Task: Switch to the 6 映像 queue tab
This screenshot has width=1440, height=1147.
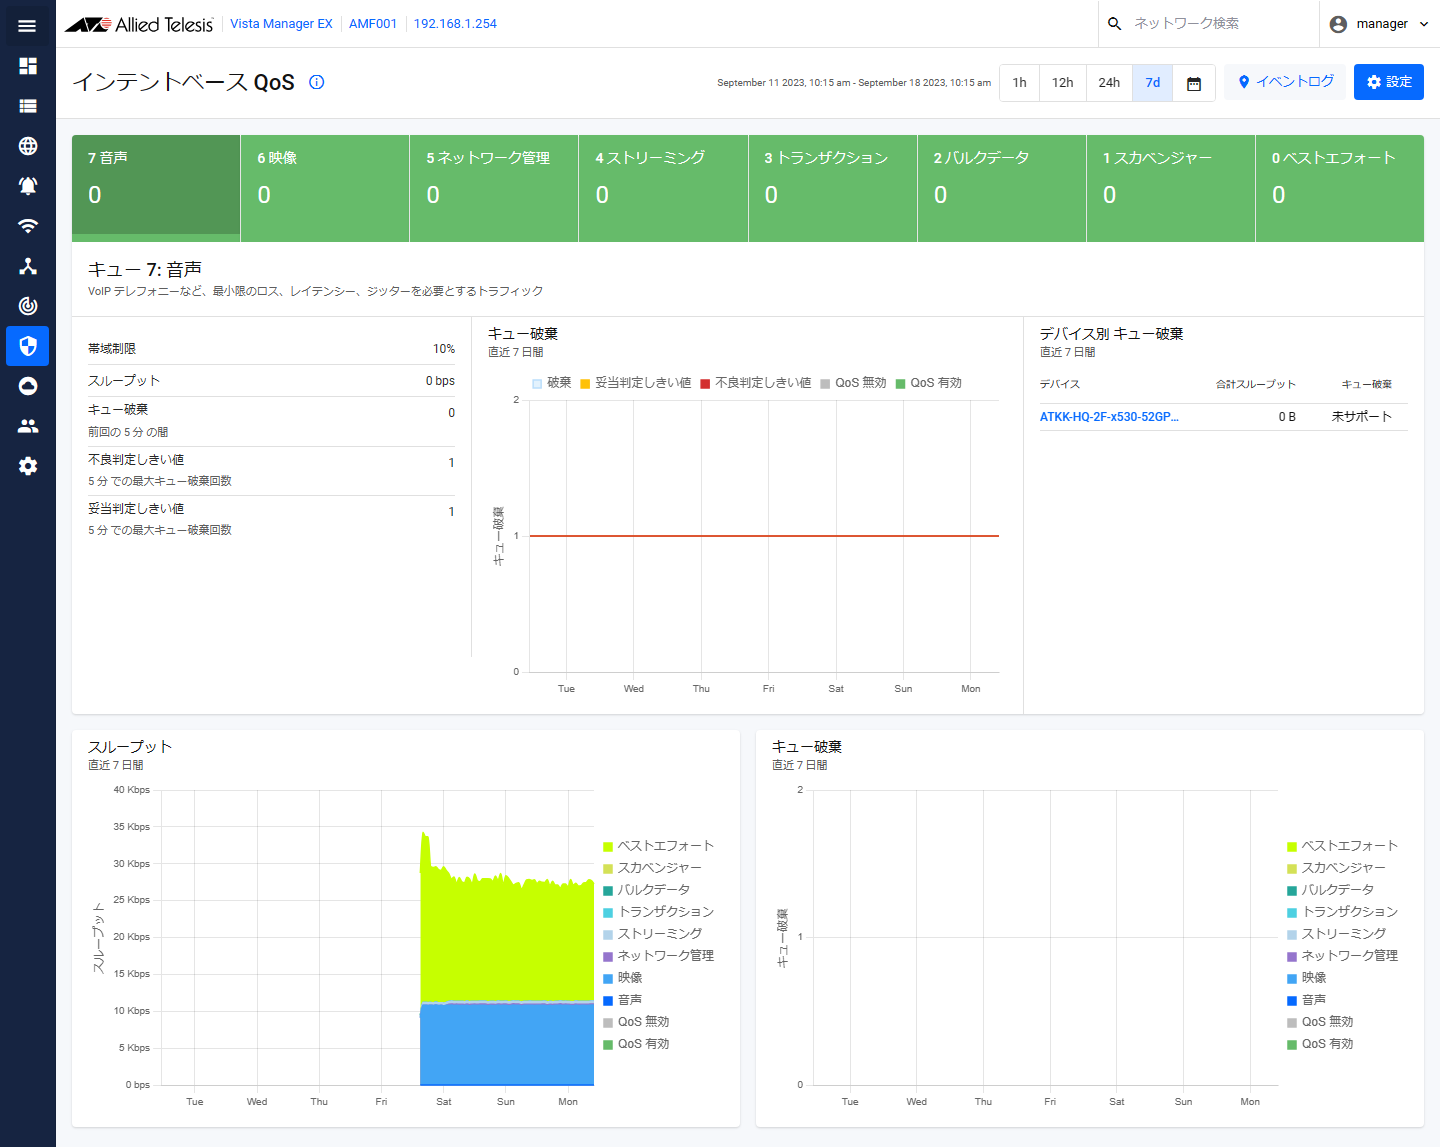Action: [325, 188]
